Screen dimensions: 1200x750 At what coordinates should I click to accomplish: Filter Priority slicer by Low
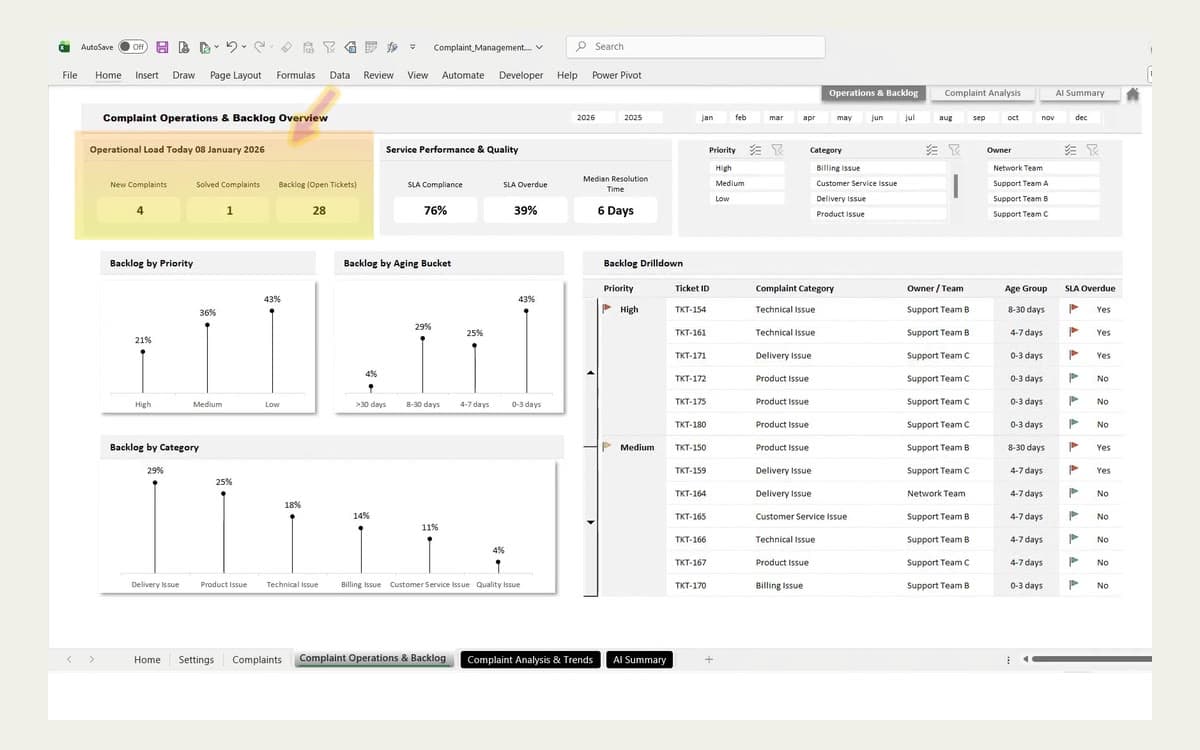[x=748, y=199]
